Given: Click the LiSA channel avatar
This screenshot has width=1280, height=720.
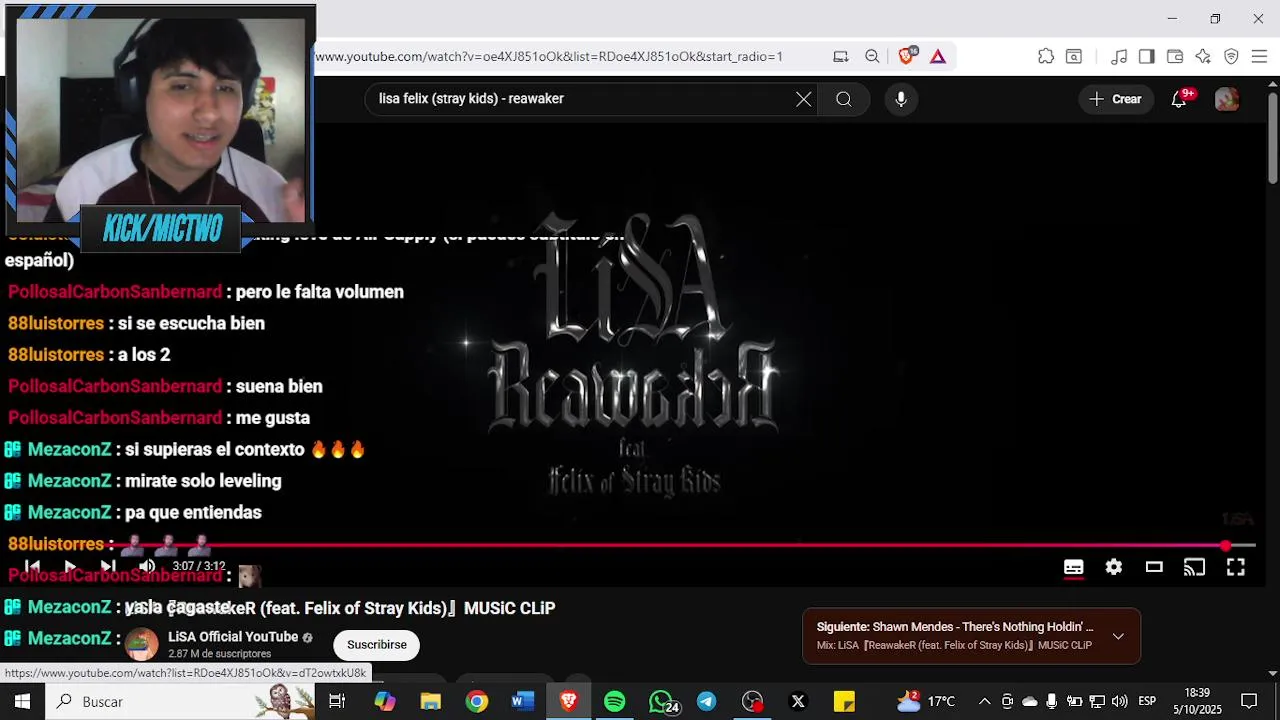Looking at the screenshot, I should (141, 645).
